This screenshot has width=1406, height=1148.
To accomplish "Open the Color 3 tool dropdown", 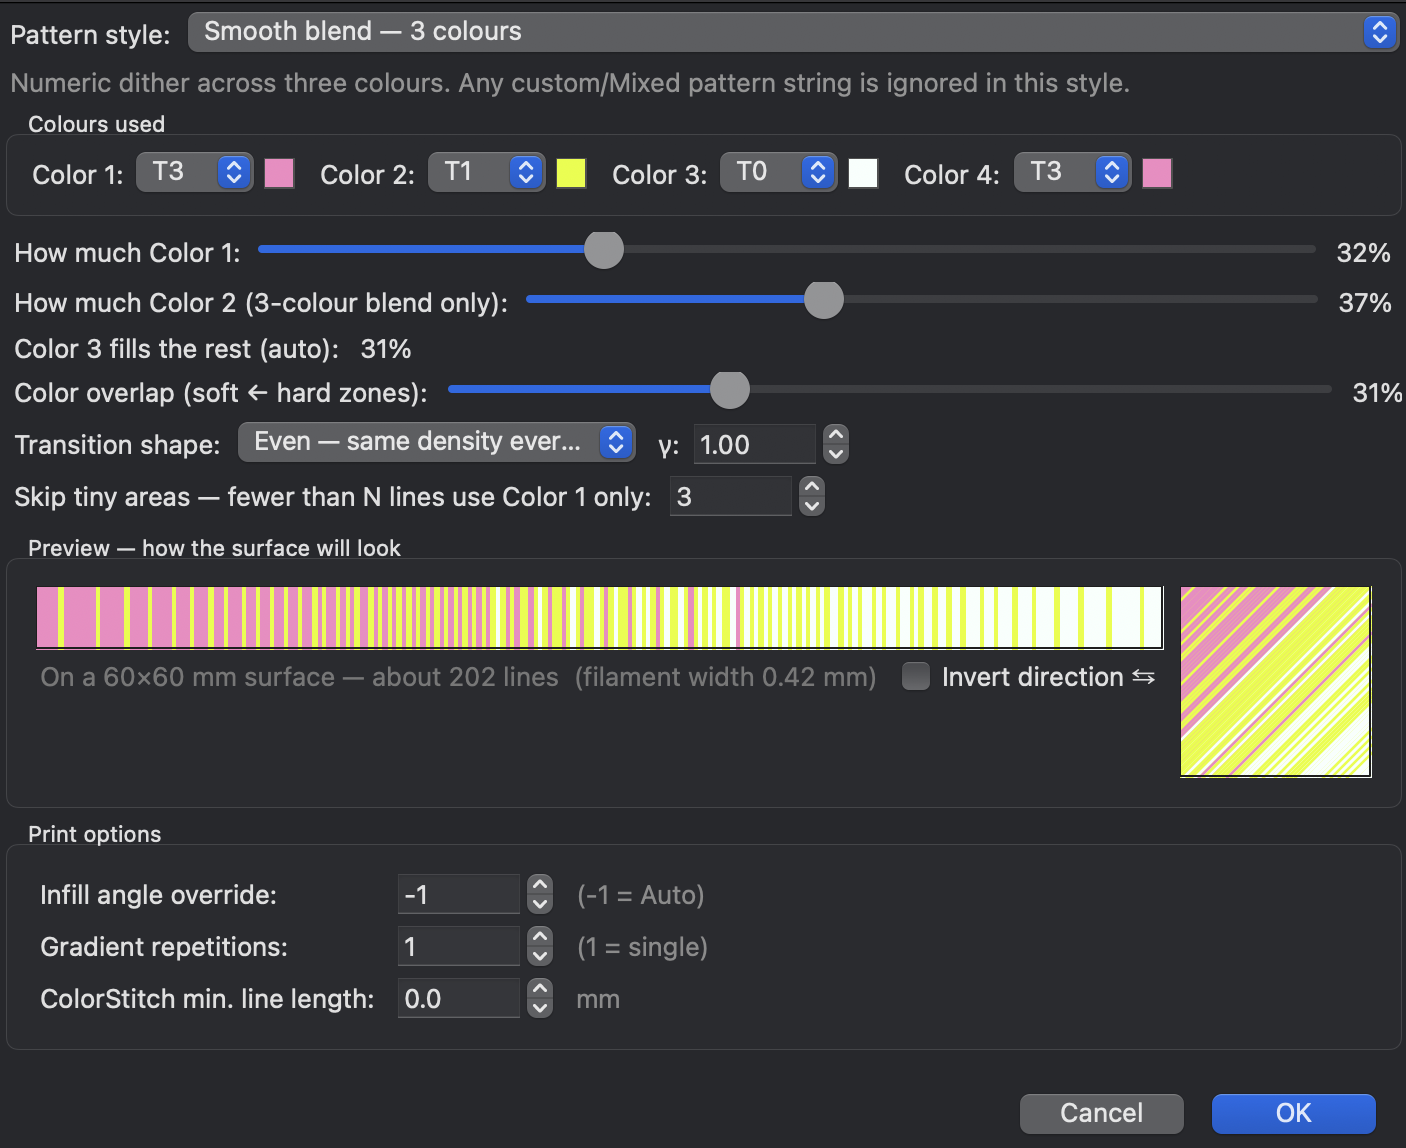I will (x=779, y=172).
